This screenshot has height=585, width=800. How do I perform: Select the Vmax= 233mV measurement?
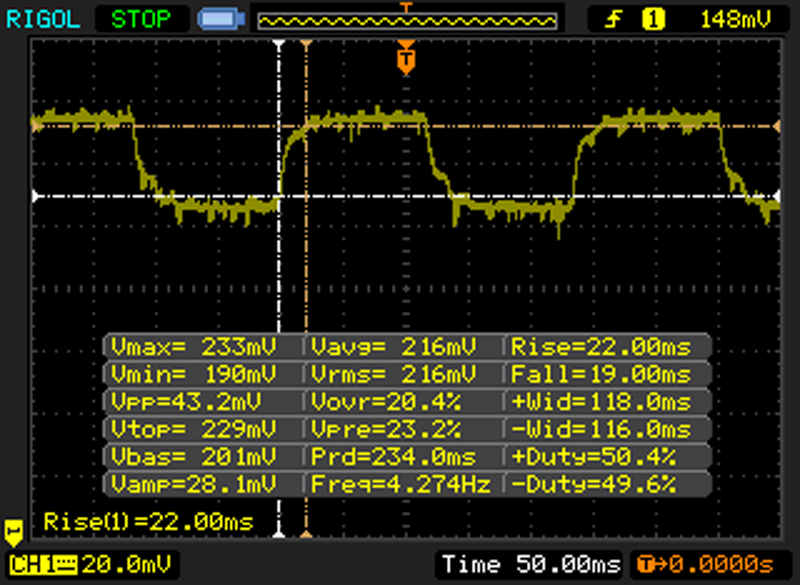click(193, 347)
